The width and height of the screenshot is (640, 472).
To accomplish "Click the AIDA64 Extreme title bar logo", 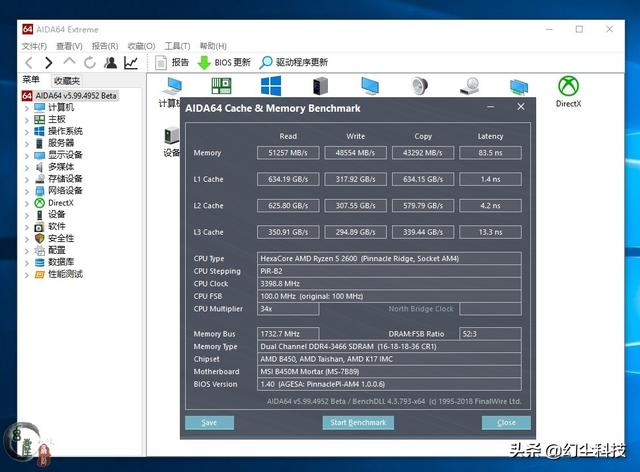I will [27, 29].
